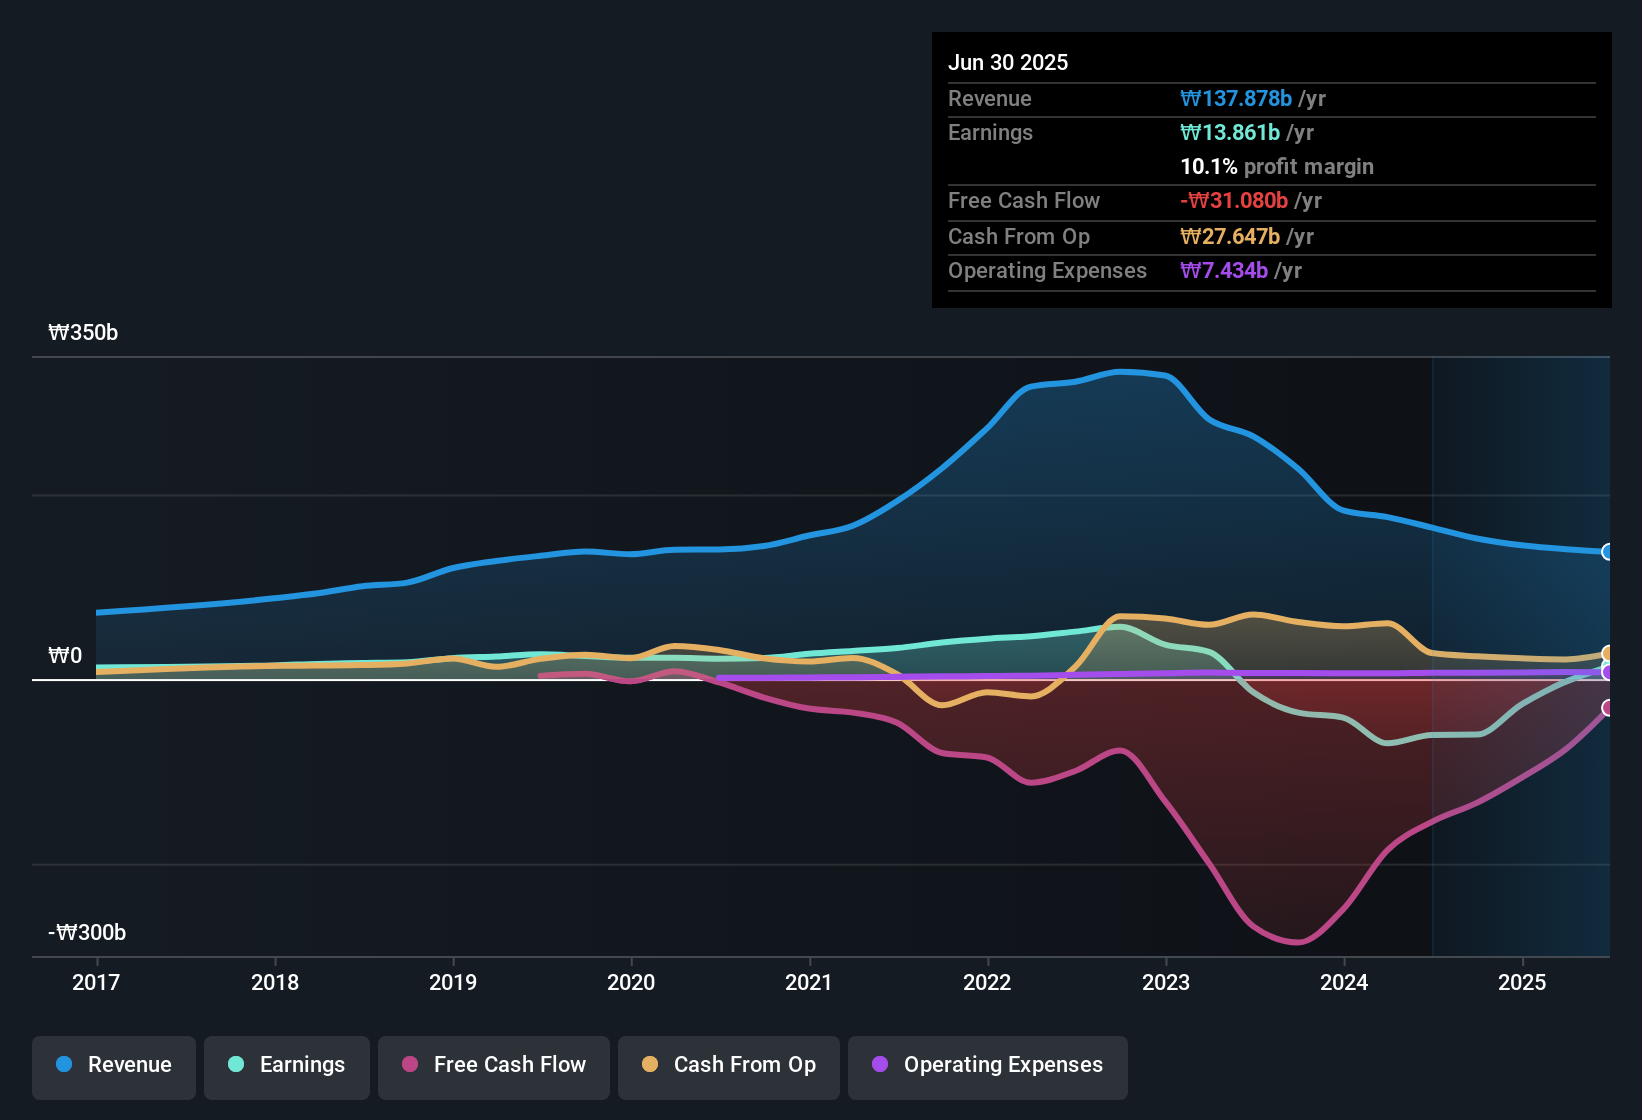Viewport: 1642px width, 1120px height.
Task: Click the purple Operating Expenses legend dot
Action: [x=880, y=1065]
